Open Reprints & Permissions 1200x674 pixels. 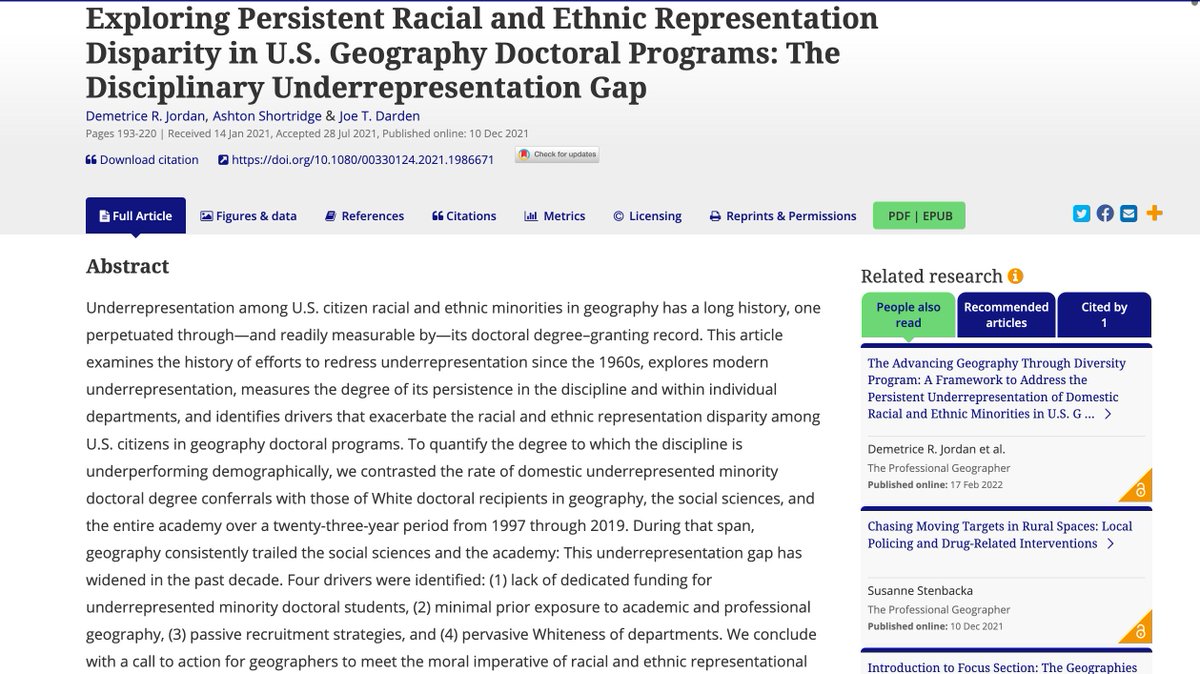(x=783, y=215)
